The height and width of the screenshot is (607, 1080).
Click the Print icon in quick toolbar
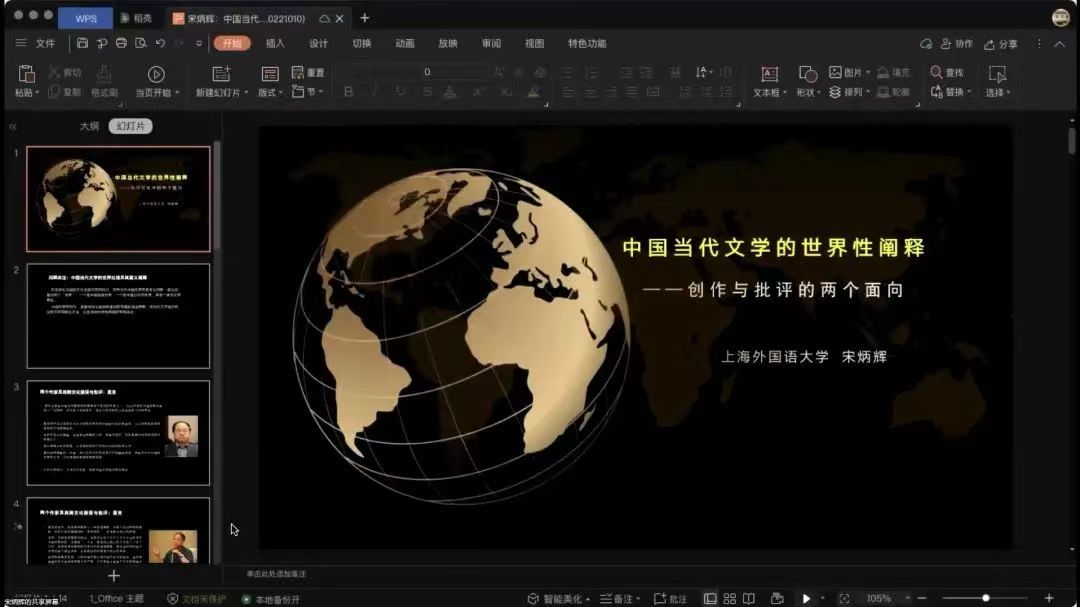point(121,43)
